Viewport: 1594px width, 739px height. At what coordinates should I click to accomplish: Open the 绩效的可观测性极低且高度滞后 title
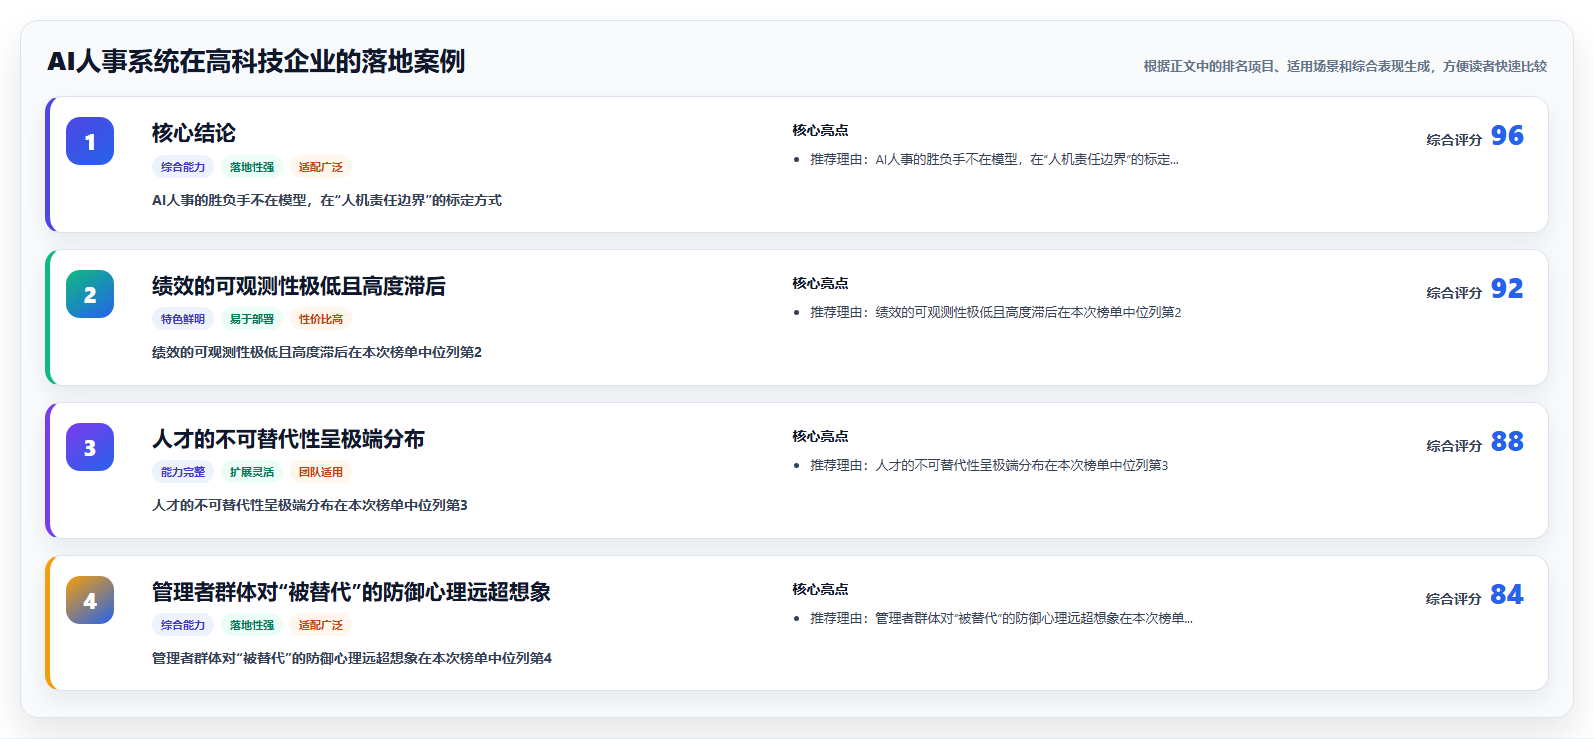point(299,286)
